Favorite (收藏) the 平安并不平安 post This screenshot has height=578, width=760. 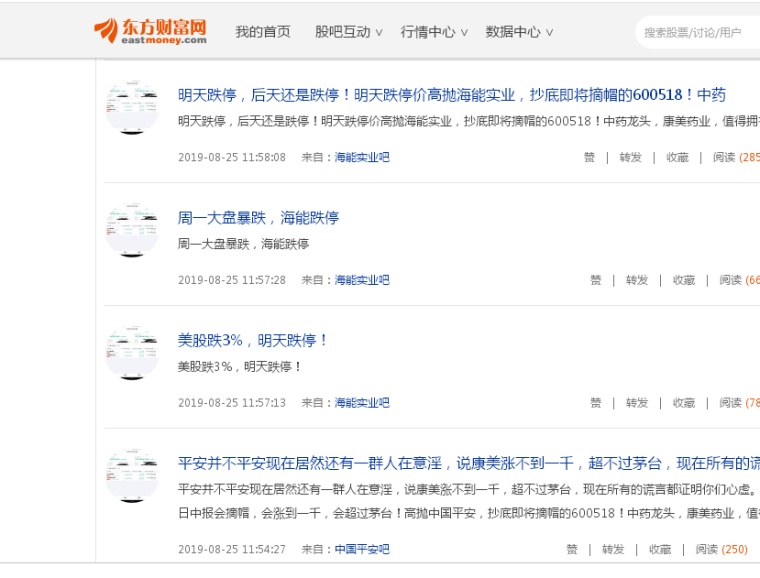(660, 549)
